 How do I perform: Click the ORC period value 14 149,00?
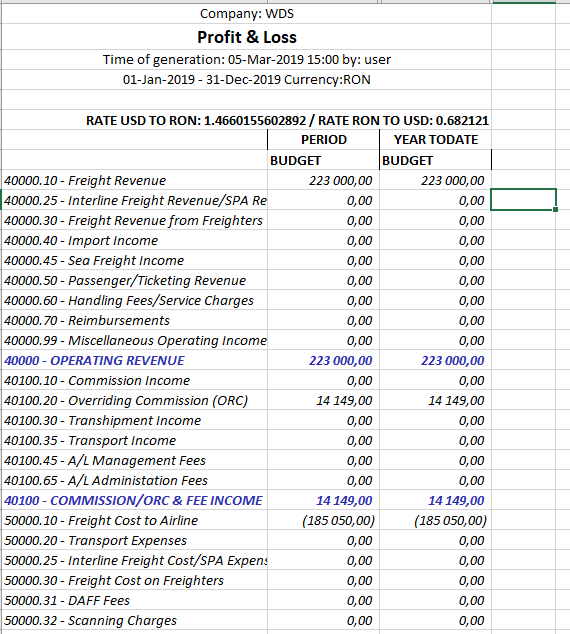click(x=323, y=400)
